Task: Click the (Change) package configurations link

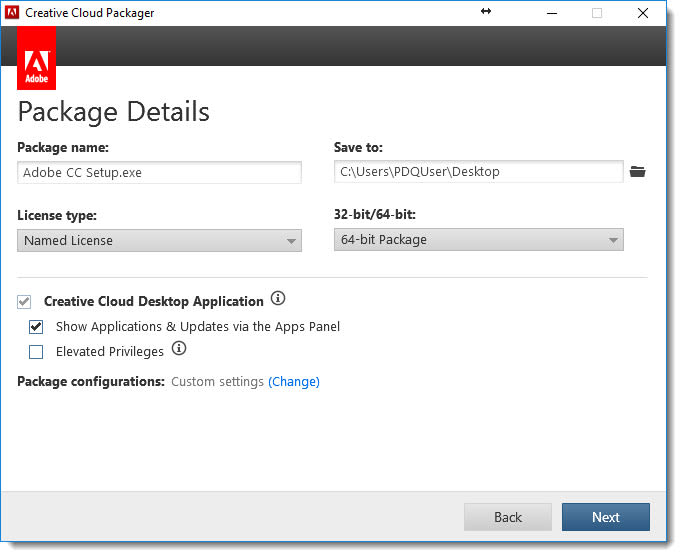Action: [x=294, y=382]
